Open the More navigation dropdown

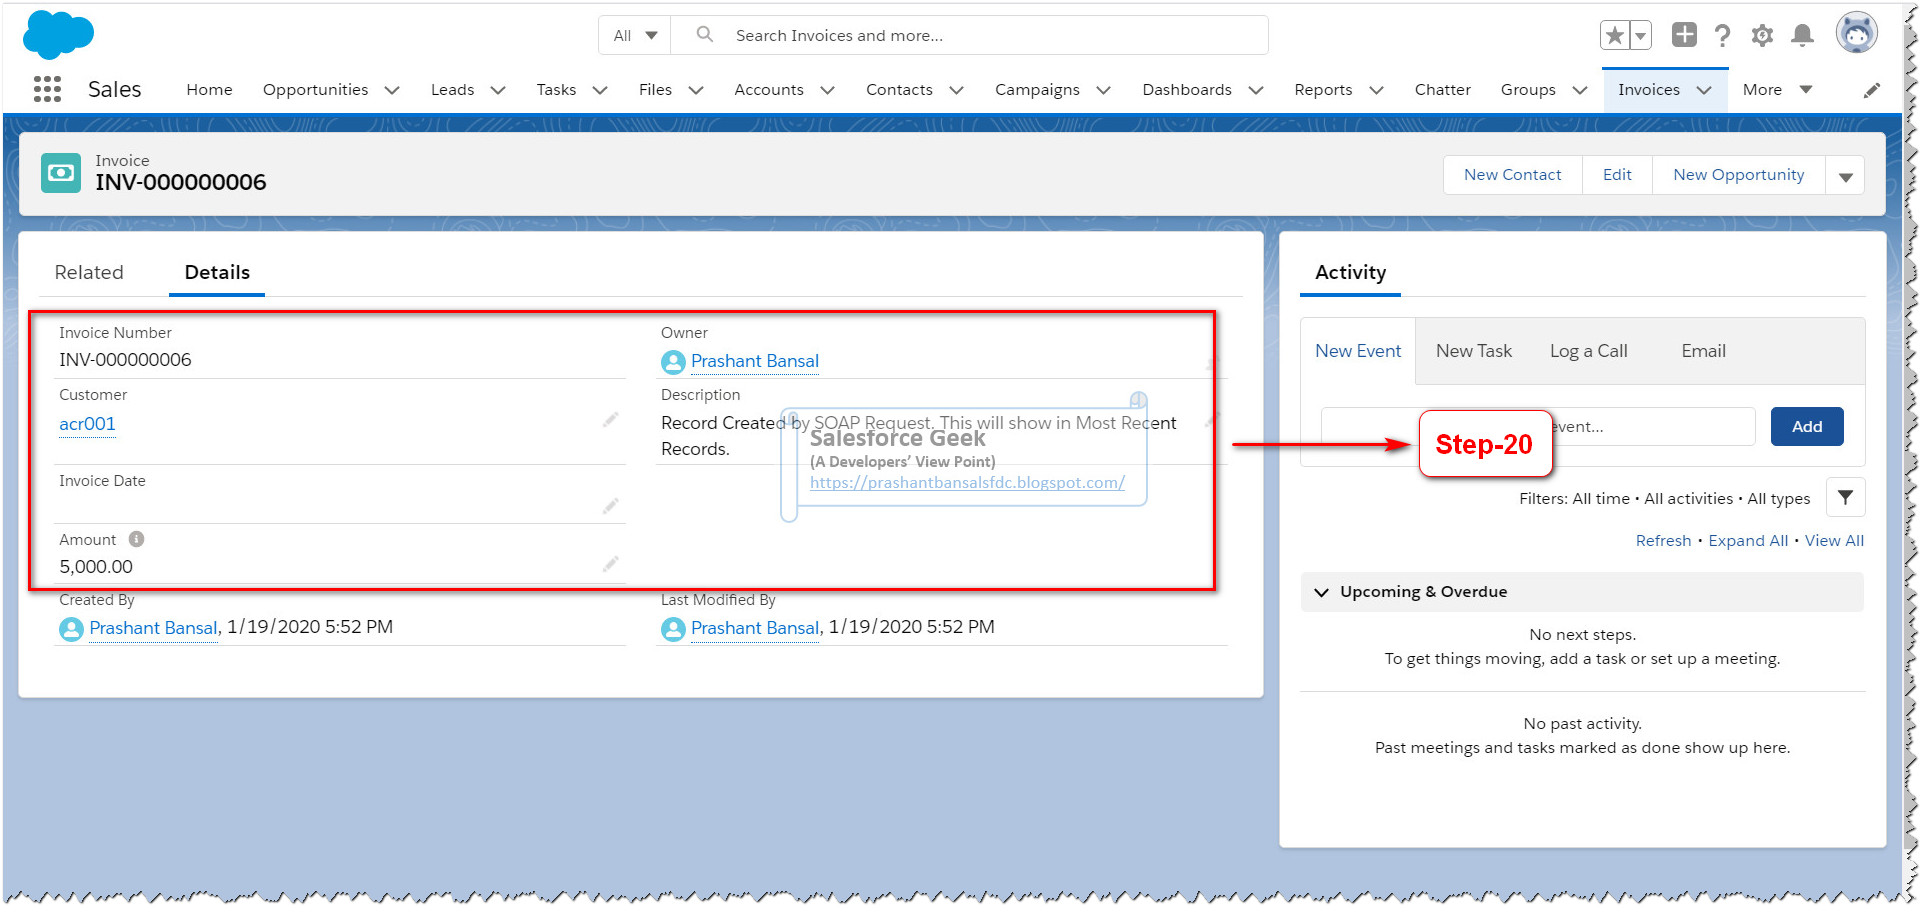coord(1777,90)
